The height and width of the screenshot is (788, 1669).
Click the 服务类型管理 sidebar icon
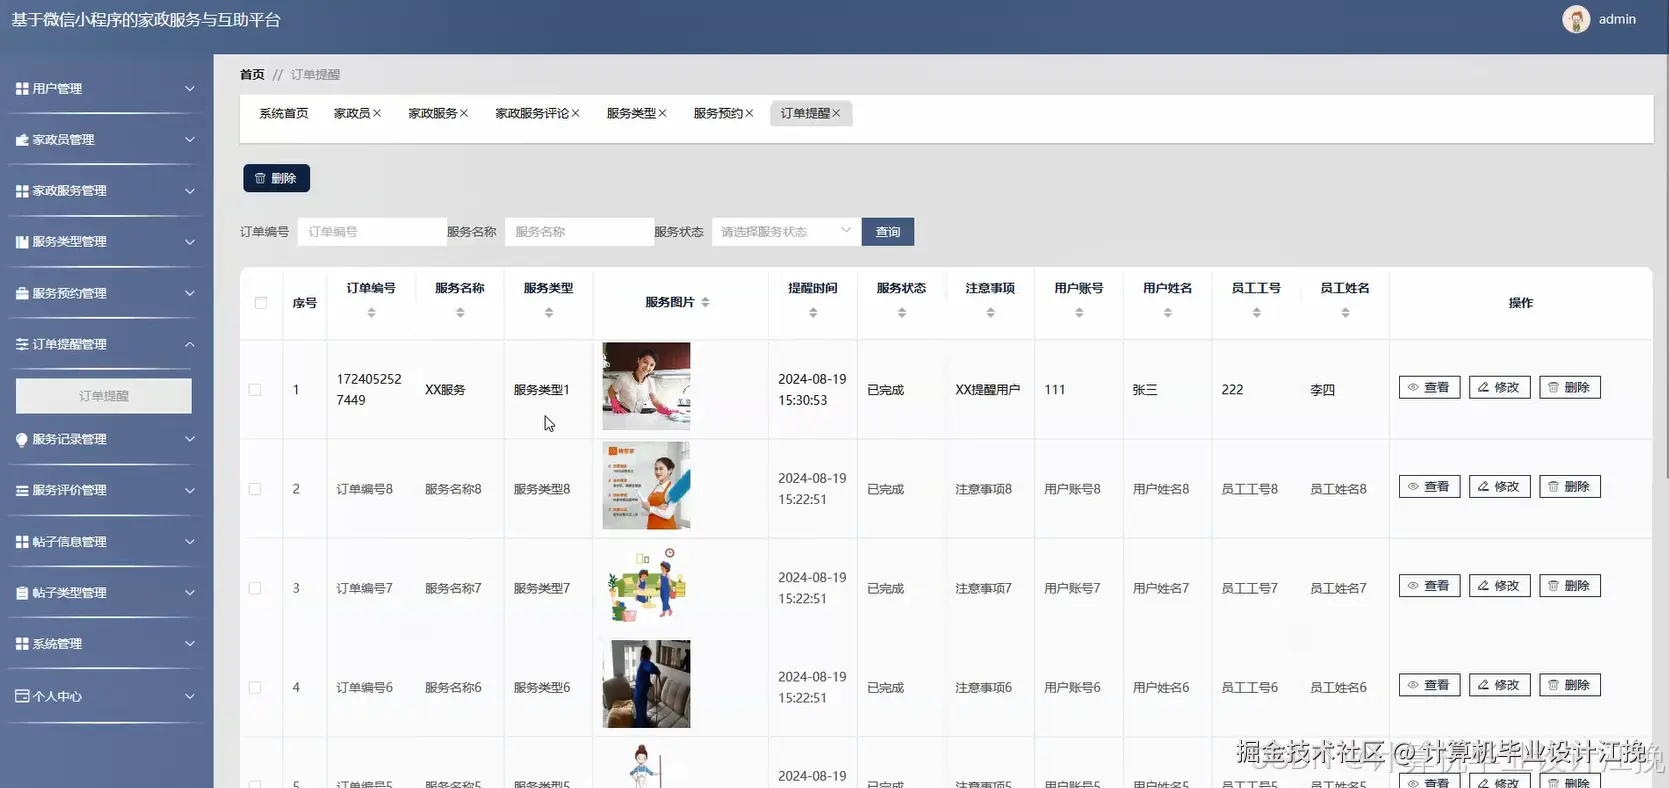pos(22,242)
